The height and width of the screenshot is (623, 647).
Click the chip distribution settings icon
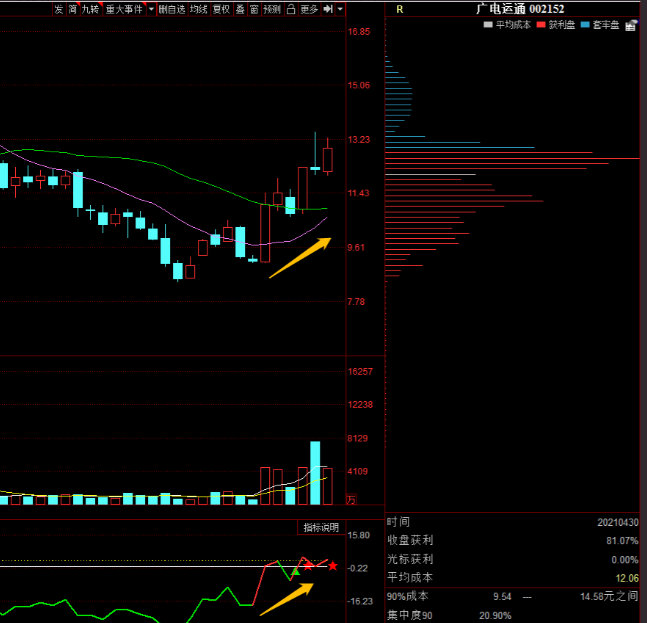[631, 25]
